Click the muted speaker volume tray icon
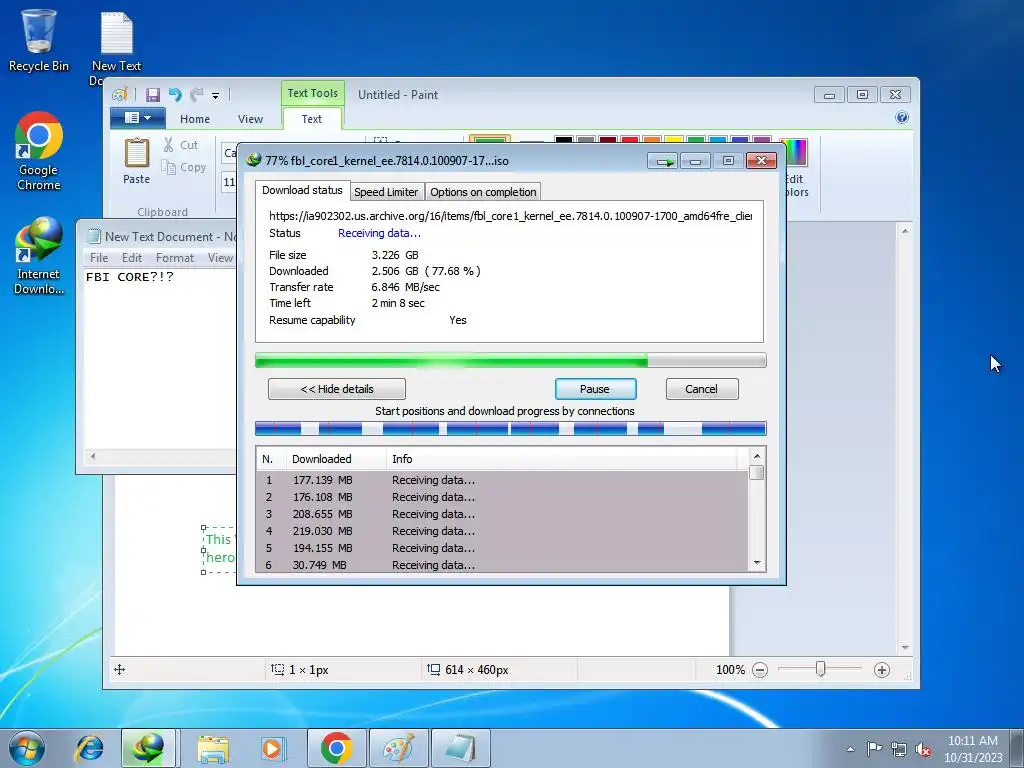 coord(923,750)
